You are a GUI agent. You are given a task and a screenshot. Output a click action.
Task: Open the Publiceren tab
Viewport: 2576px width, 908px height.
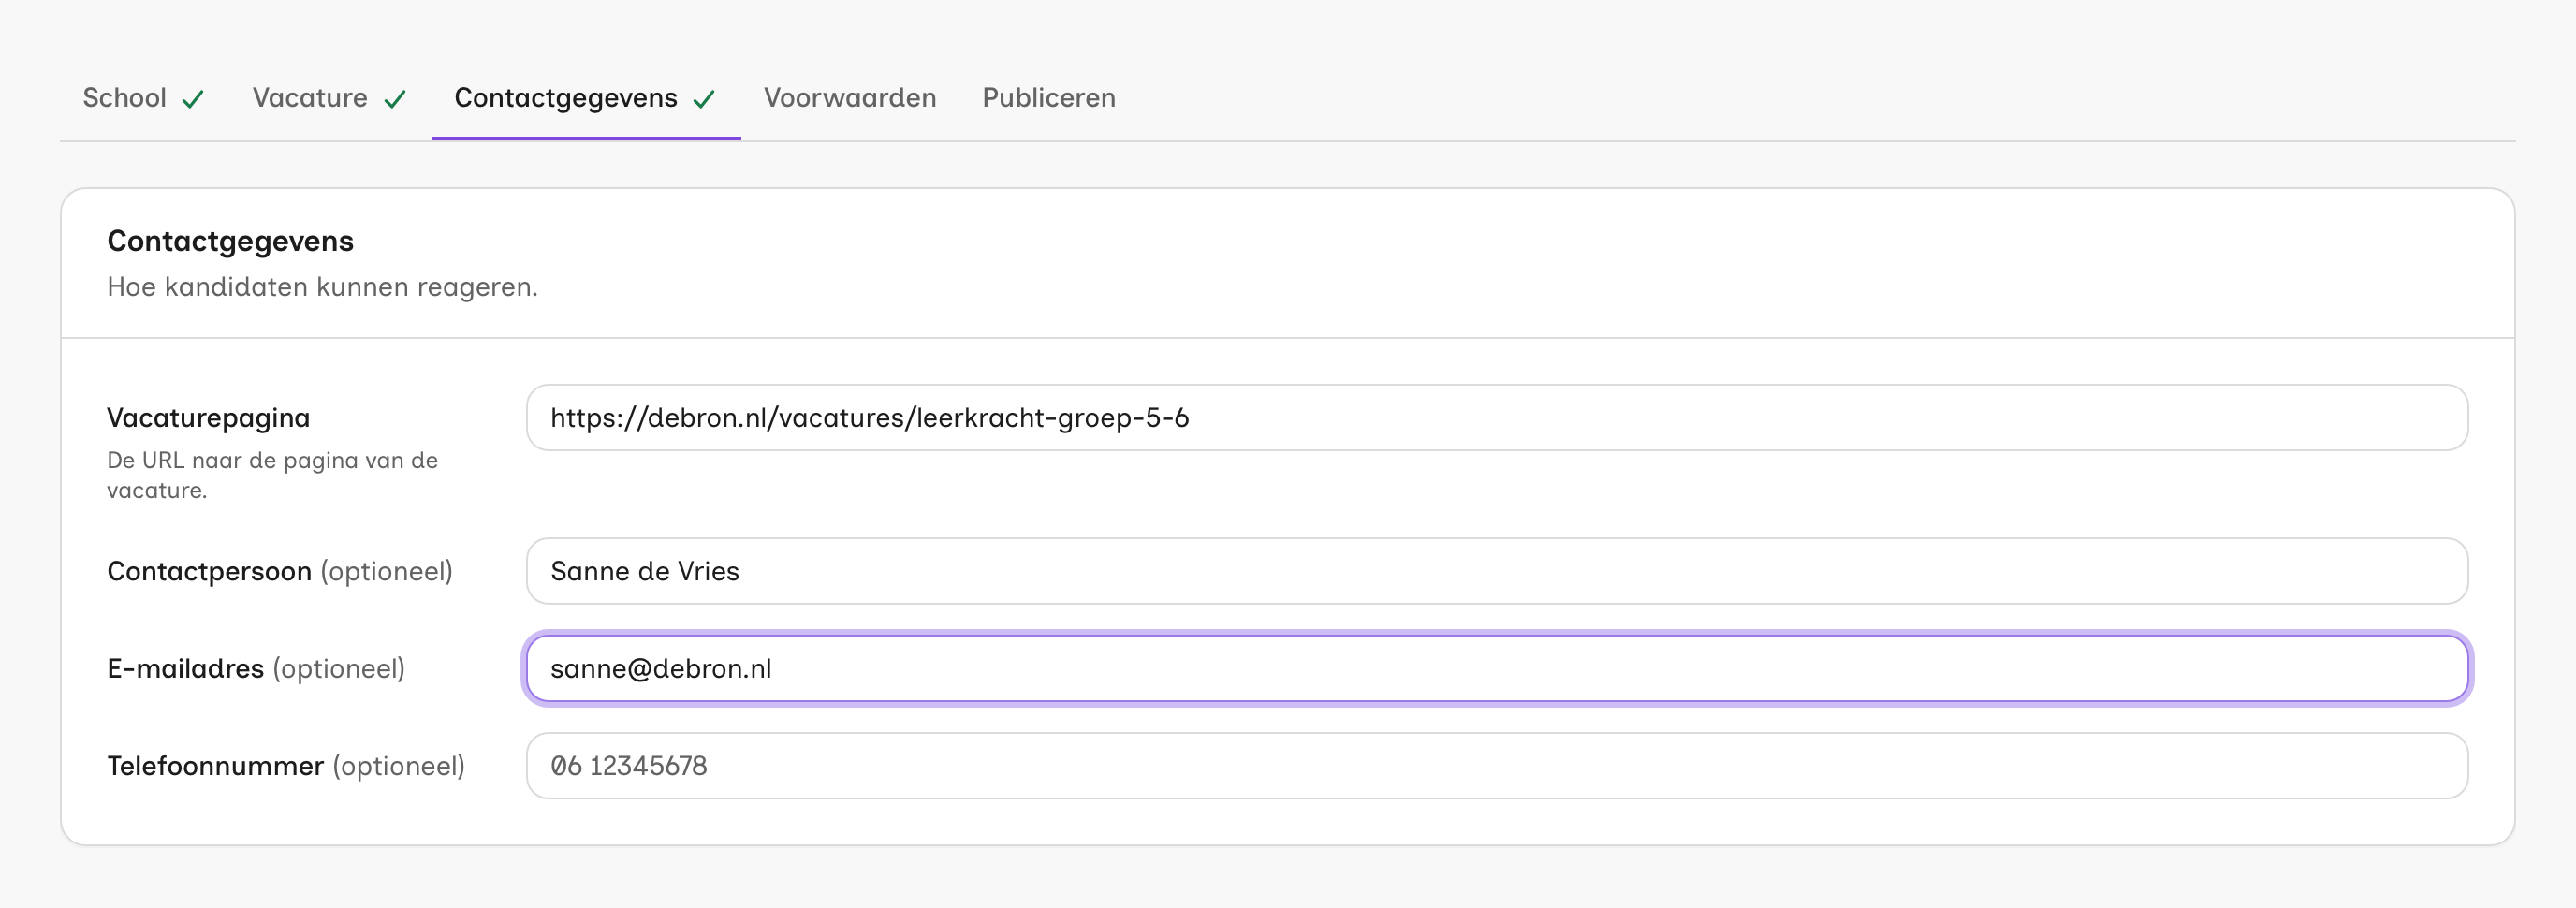click(1048, 98)
